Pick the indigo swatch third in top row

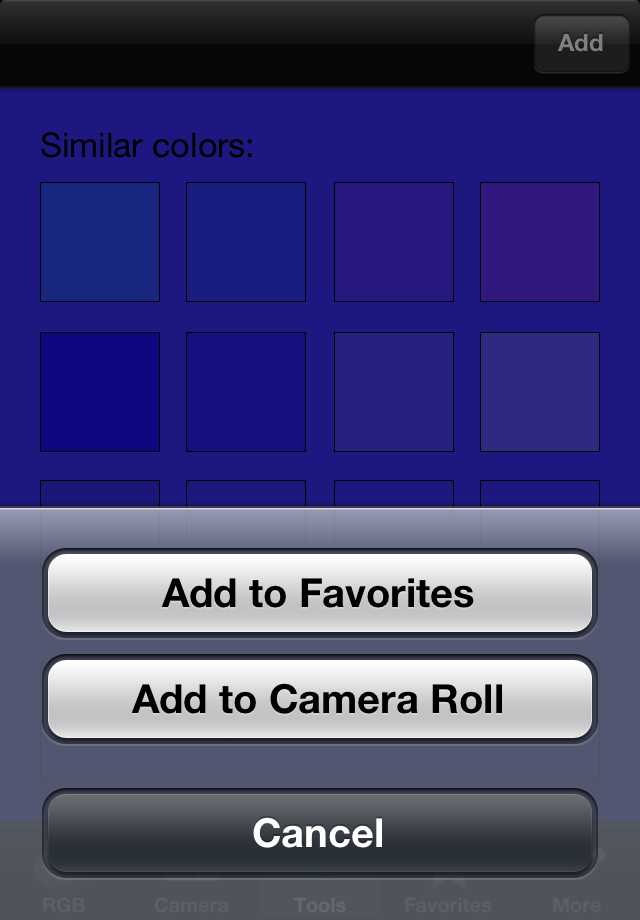[x=394, y=242]
